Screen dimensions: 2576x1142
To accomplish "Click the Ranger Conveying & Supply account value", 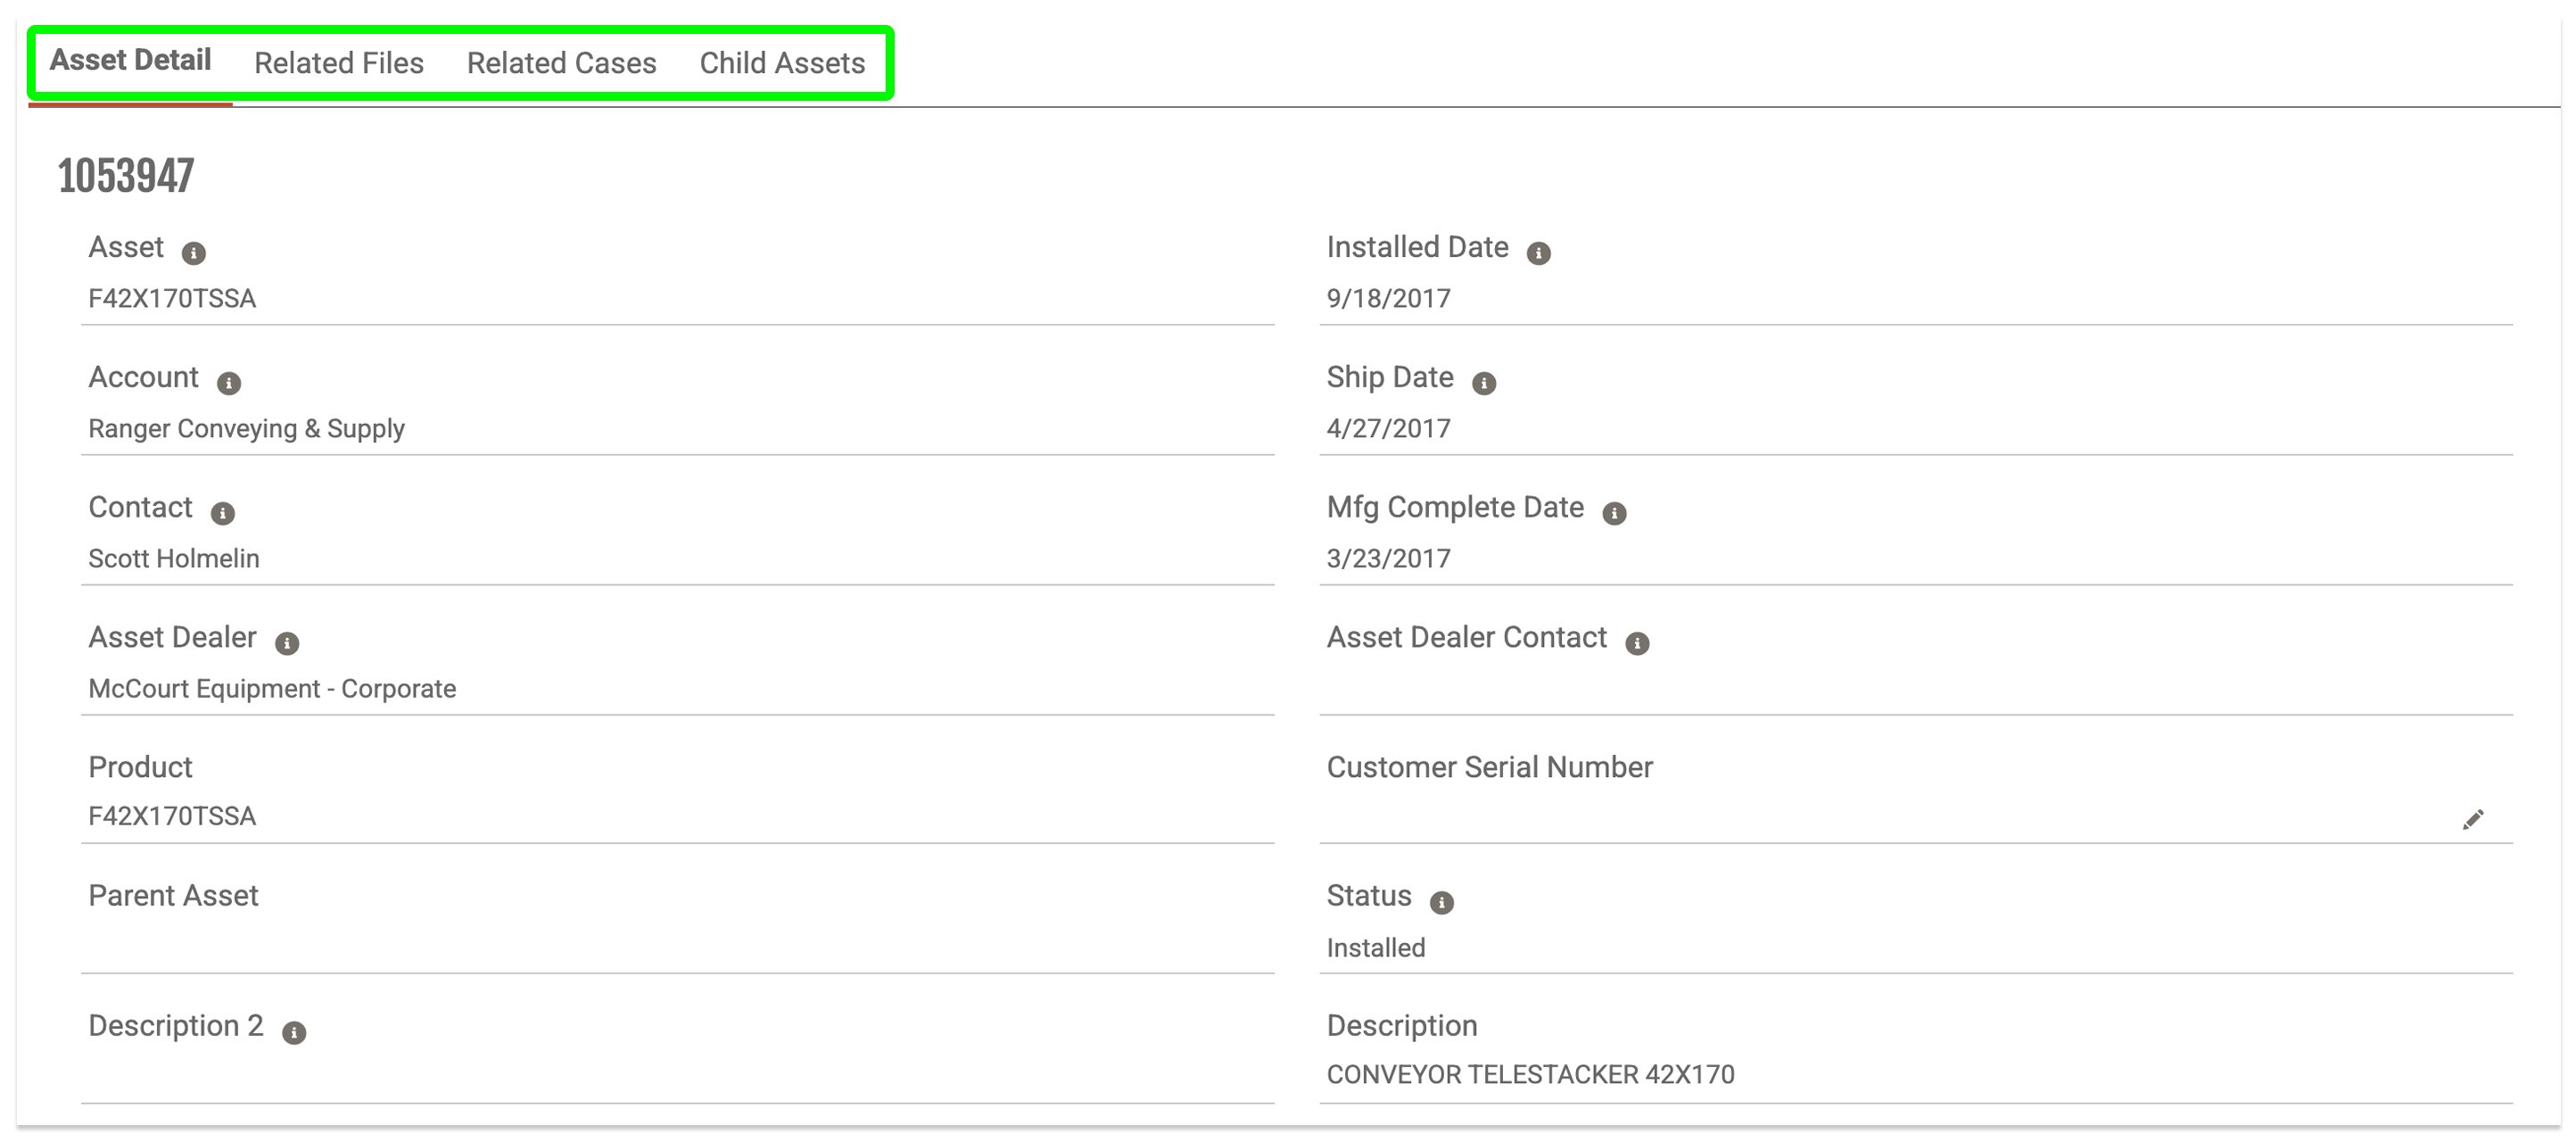I will (x=246, y=429).
